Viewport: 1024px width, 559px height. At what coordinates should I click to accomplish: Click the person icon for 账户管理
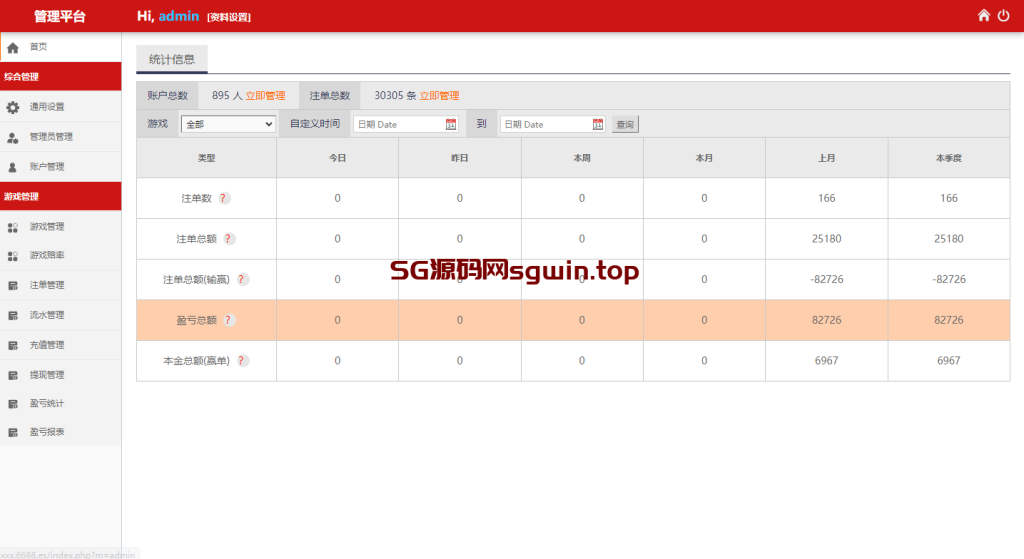tap(13, 167)
